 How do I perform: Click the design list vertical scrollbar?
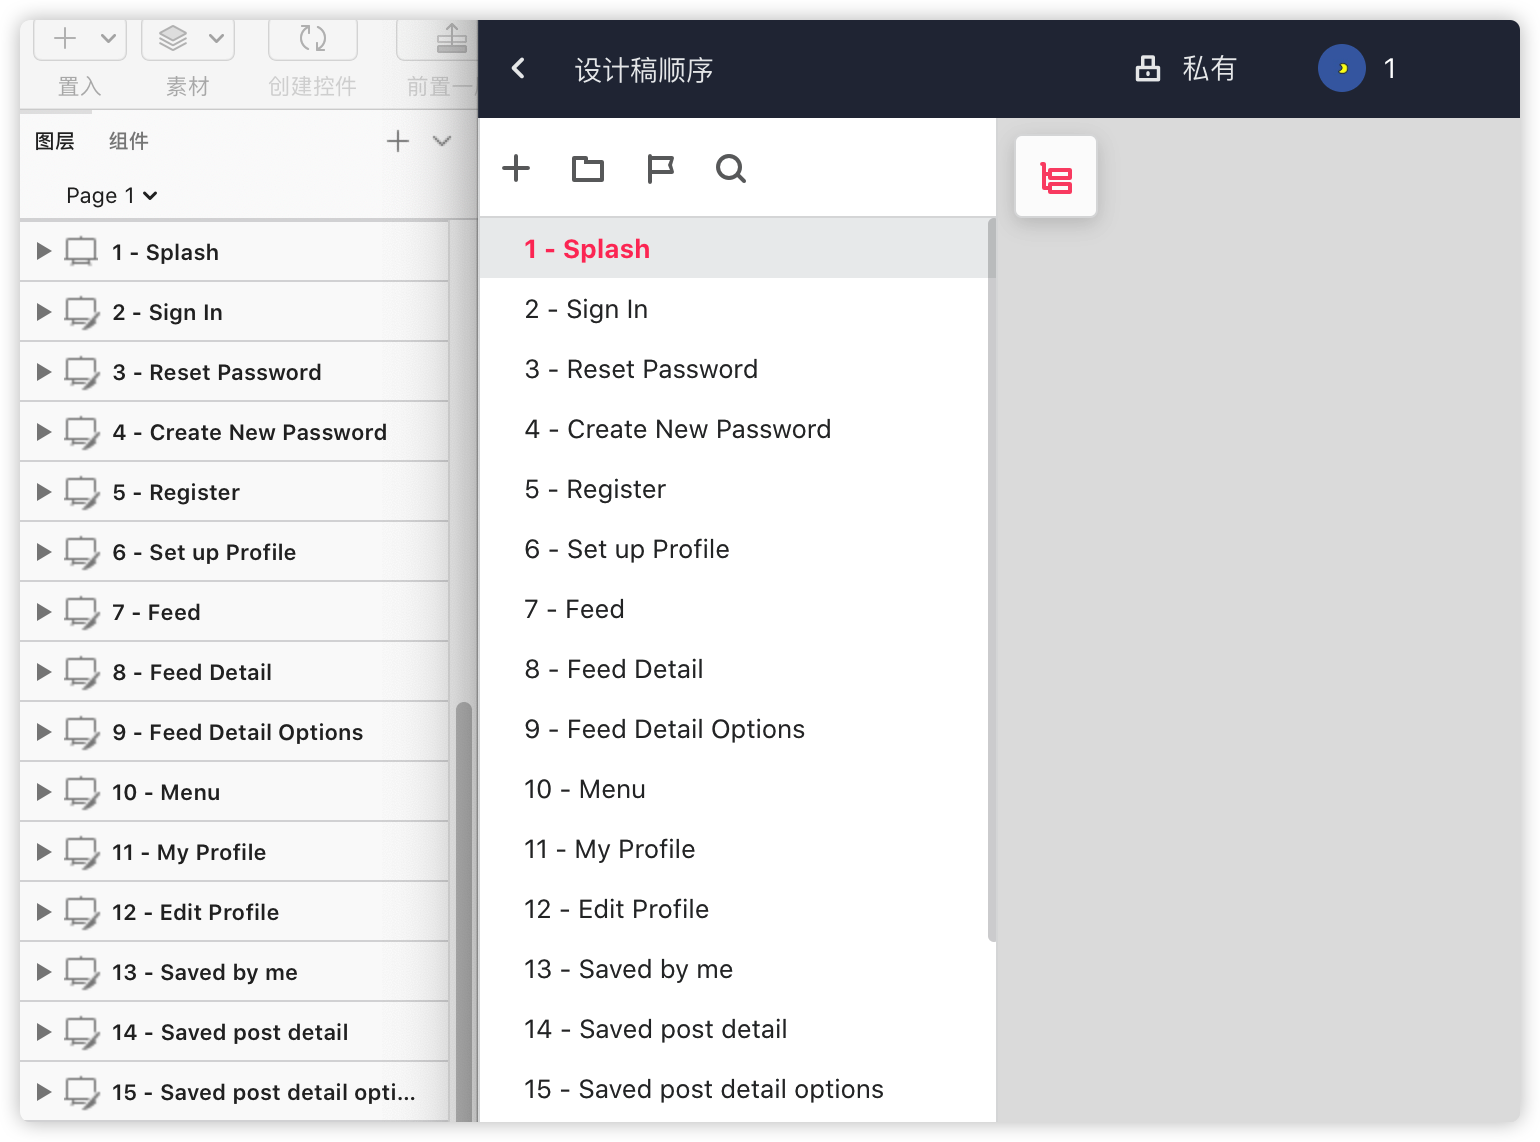(991, 580)
